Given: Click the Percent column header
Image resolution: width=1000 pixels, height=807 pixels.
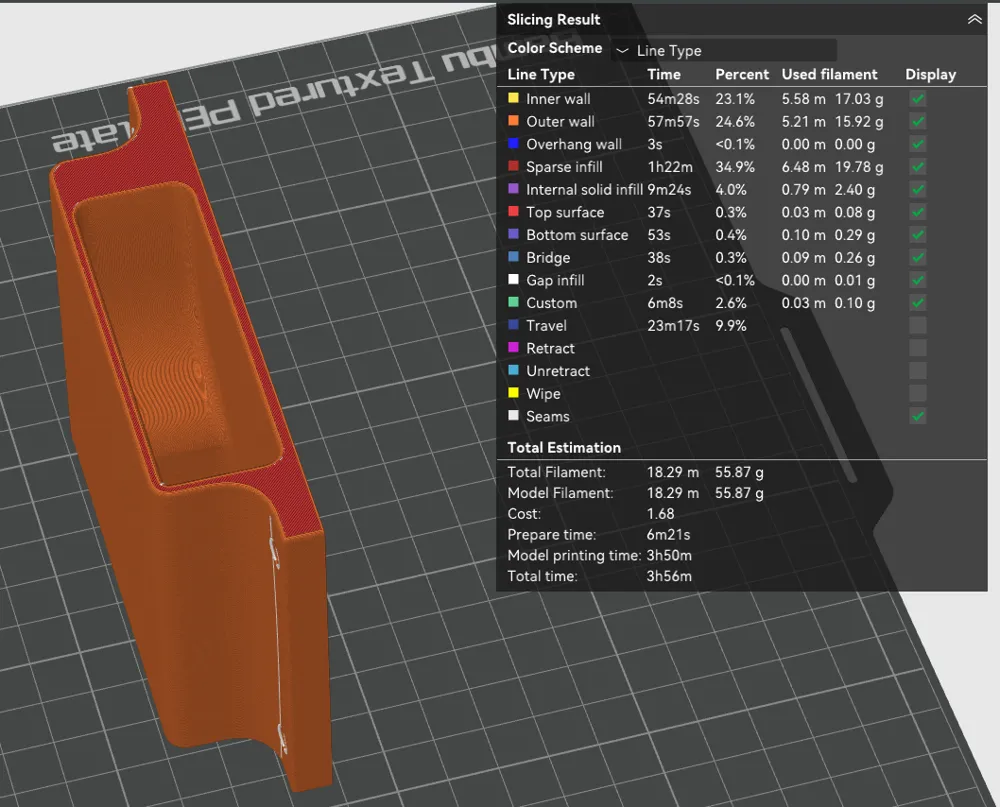Looking at the screenshot, I should point(742,75).
